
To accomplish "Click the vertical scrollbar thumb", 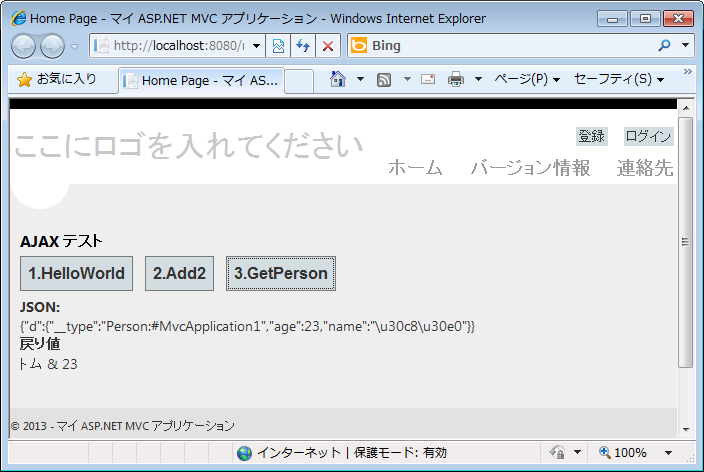I will (x=686, y=243).
